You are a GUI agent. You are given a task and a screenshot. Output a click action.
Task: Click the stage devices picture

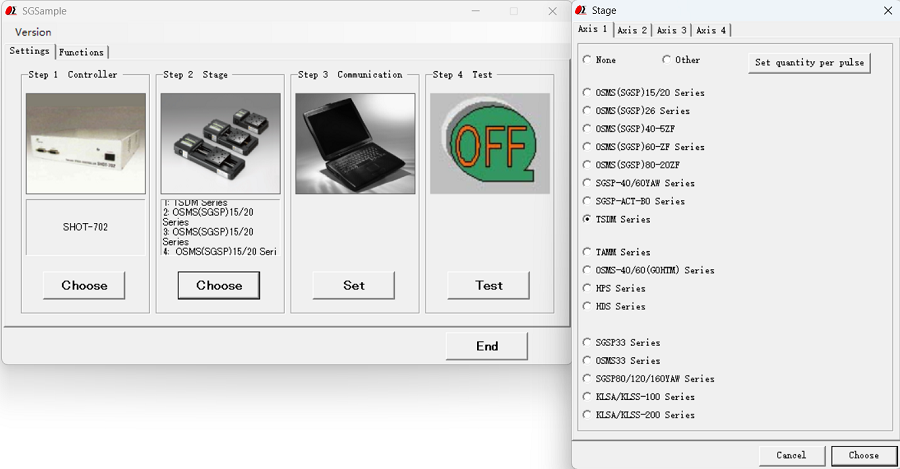pyautogui.click(x=220, y=143)
